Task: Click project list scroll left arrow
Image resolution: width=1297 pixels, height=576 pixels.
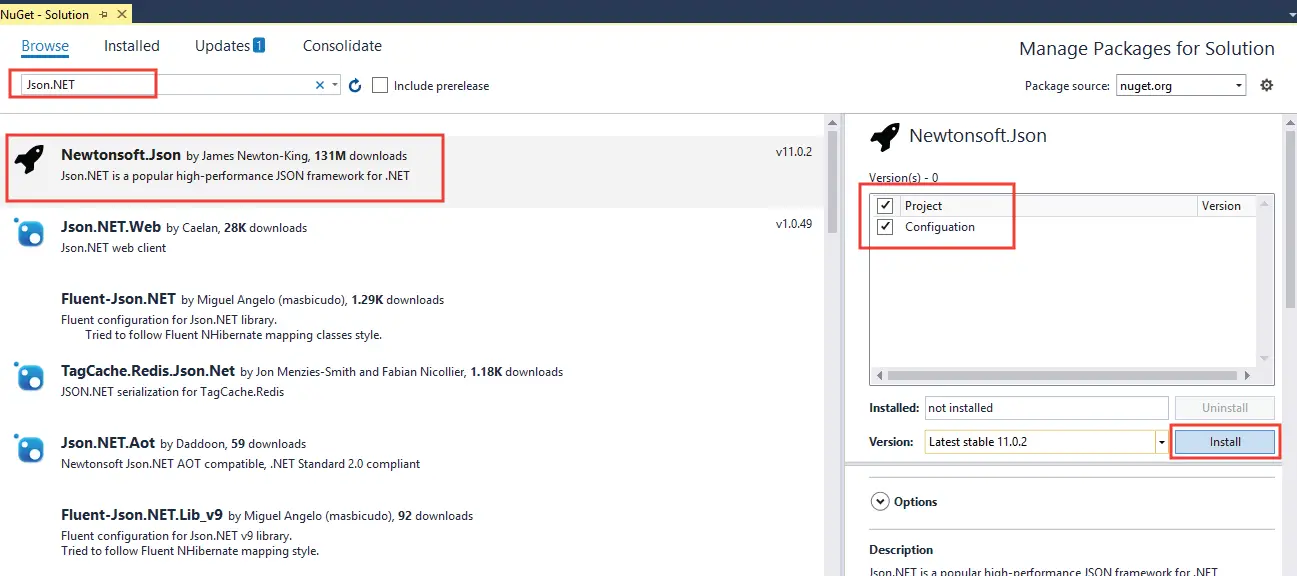Action: 879,376
